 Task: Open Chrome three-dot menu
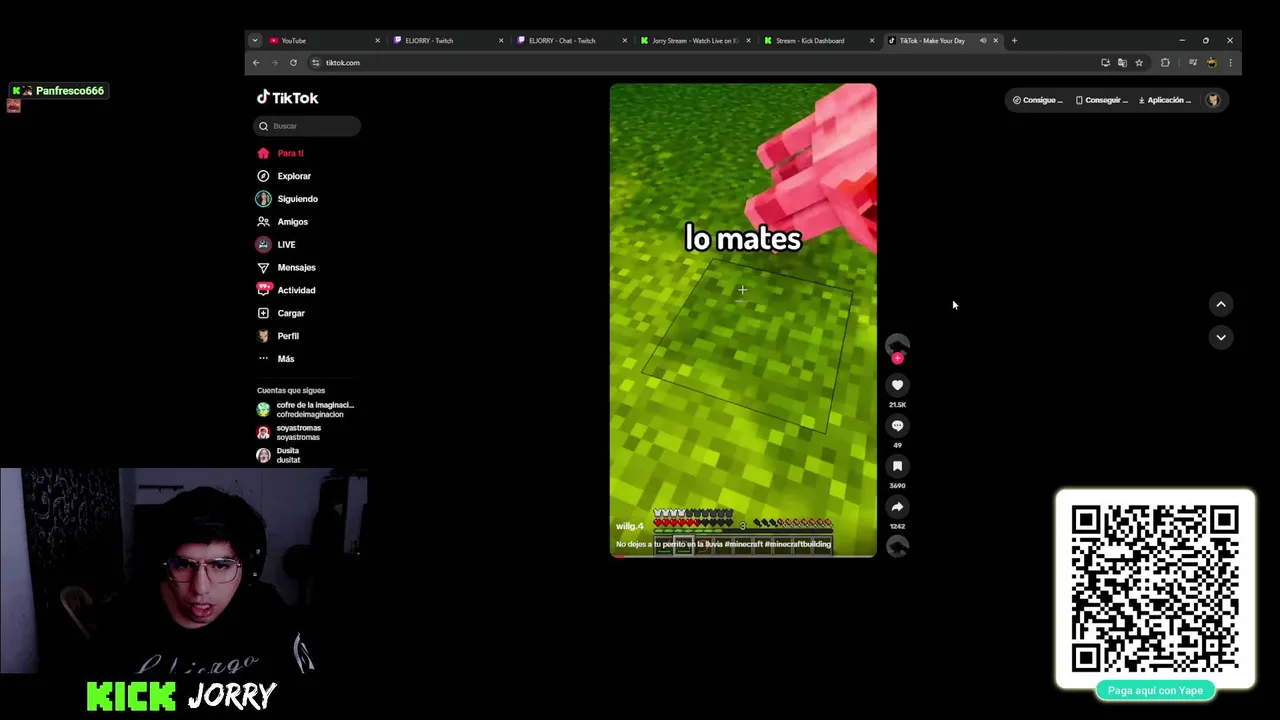[1230, 63]
